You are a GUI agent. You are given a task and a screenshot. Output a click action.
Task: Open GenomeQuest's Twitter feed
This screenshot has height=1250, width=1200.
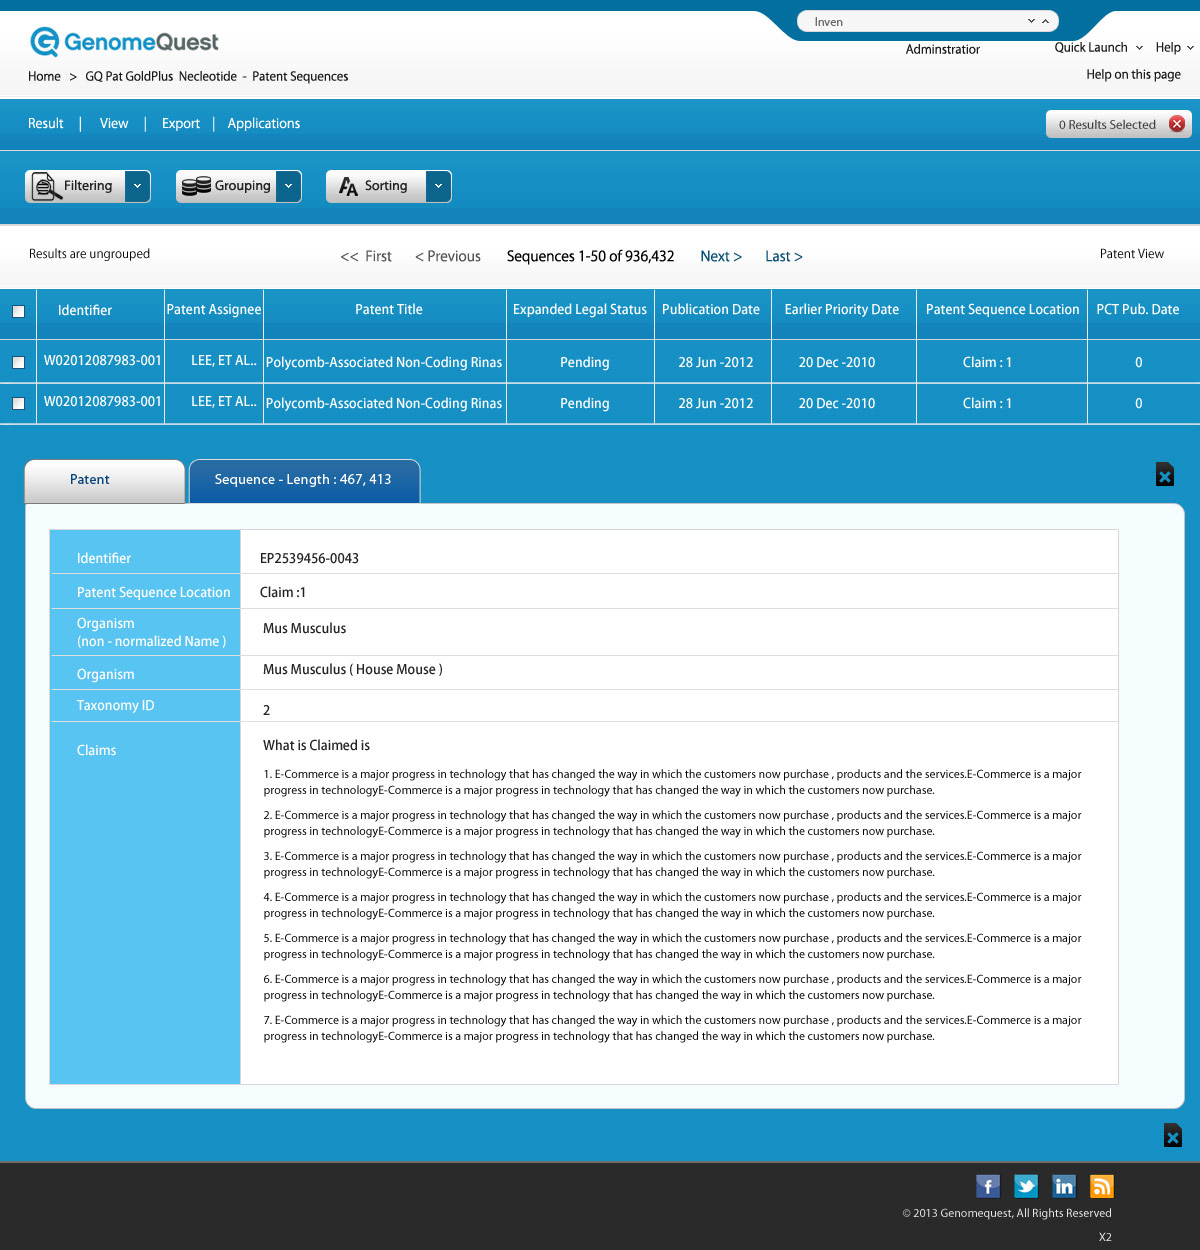tap(1025, 1186)
